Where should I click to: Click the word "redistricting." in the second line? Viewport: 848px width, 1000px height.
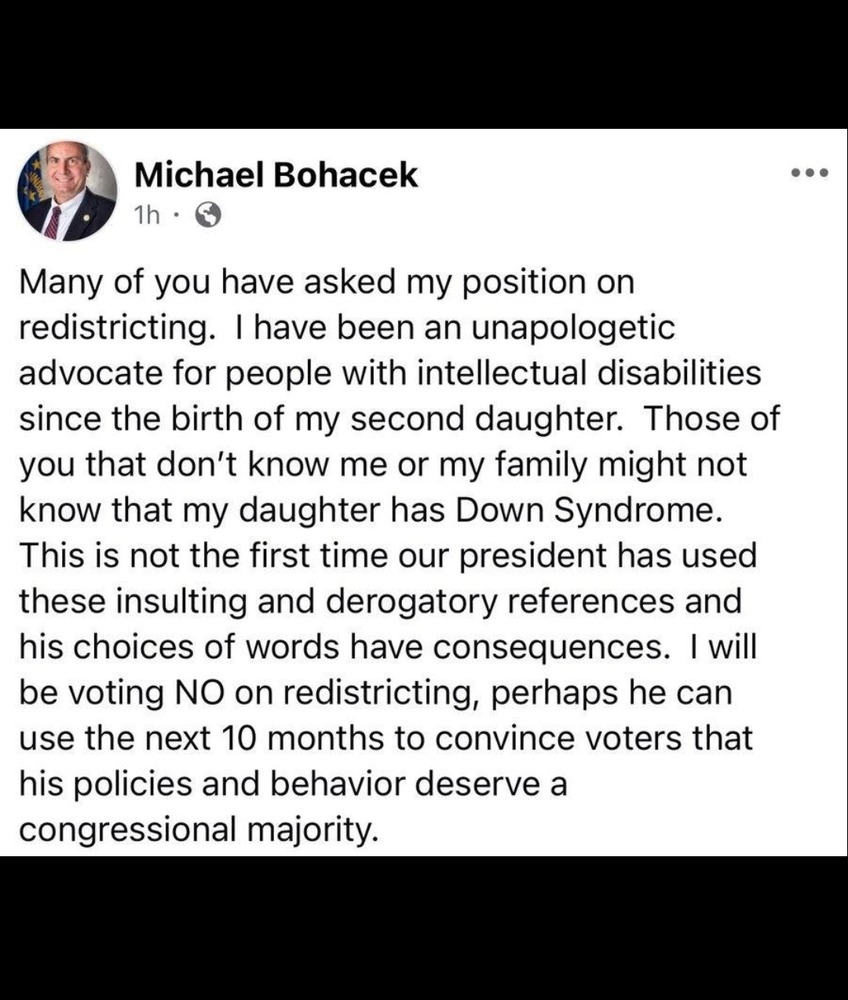[111, 329]
